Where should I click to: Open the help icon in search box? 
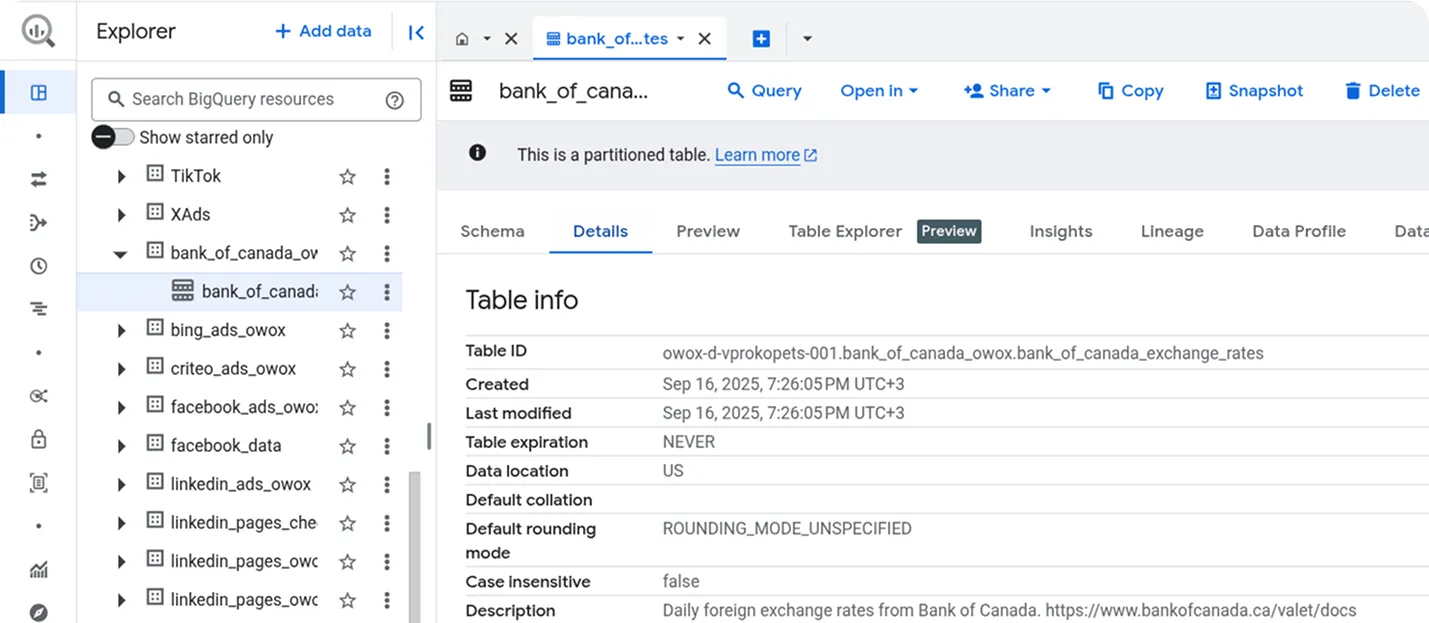[394, 99]
